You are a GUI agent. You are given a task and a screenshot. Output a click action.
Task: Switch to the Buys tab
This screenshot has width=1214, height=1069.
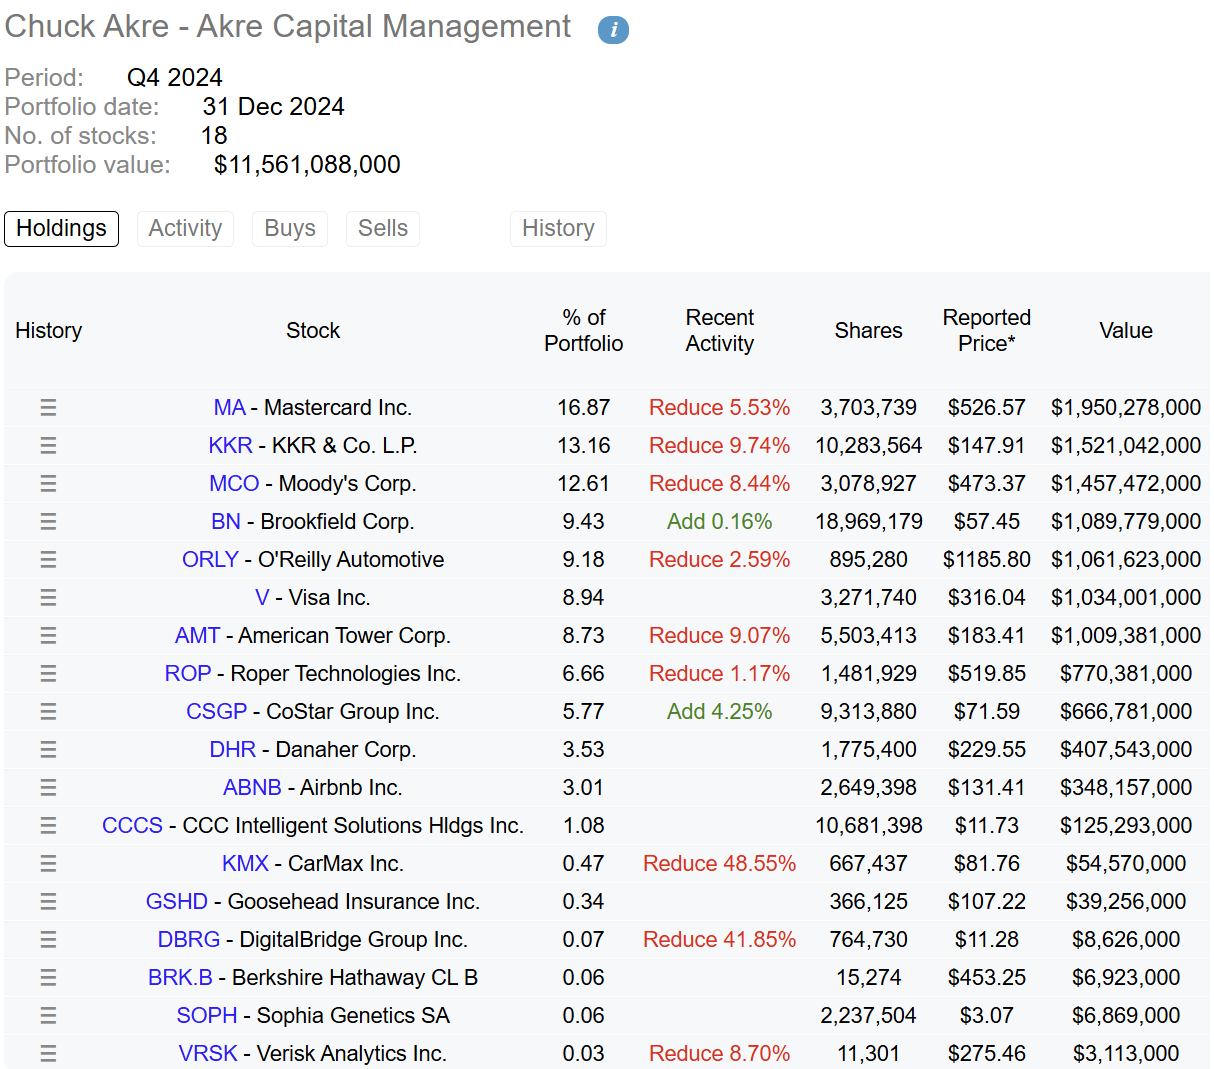click(290, 228)
